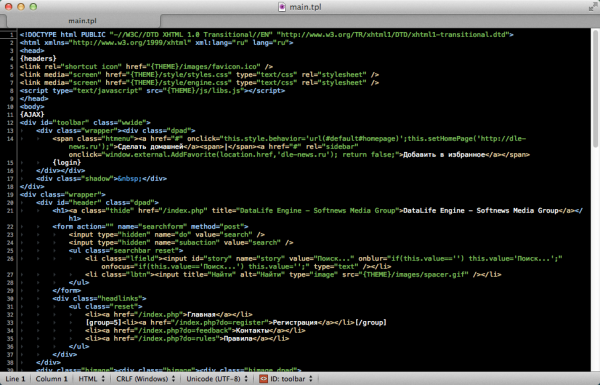The image size is (600, 385).
Task: Select the main.tpl tab
Action: pyautogui.click(x=83, y=21)
